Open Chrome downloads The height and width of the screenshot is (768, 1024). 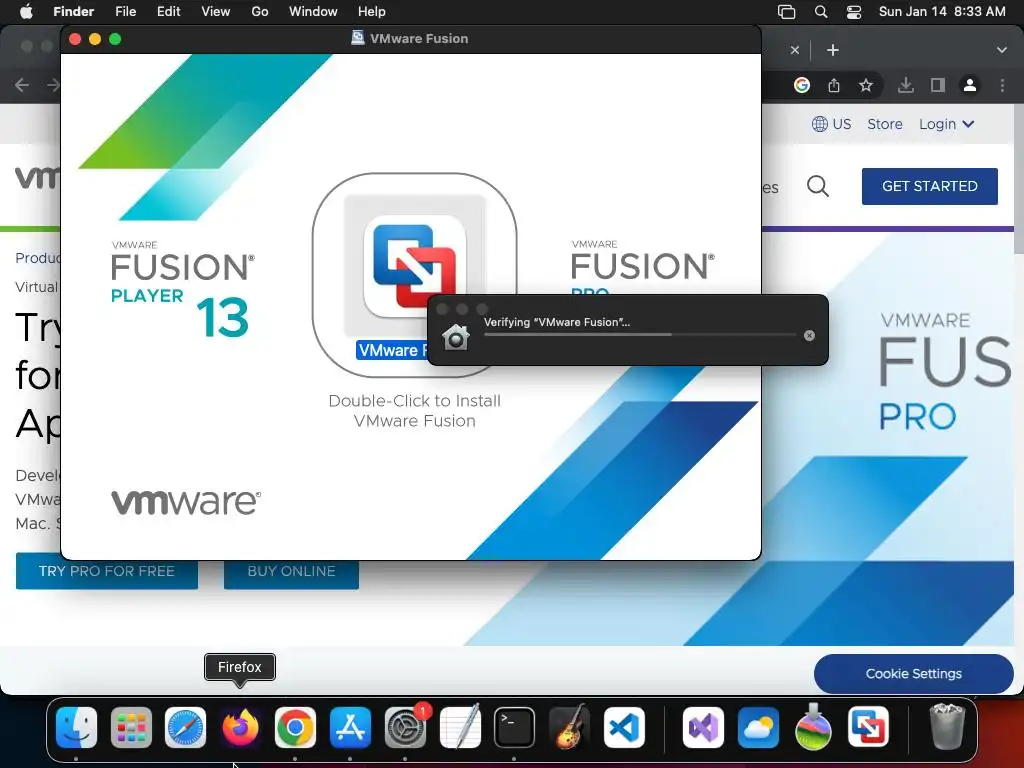(x=906, y=85)
